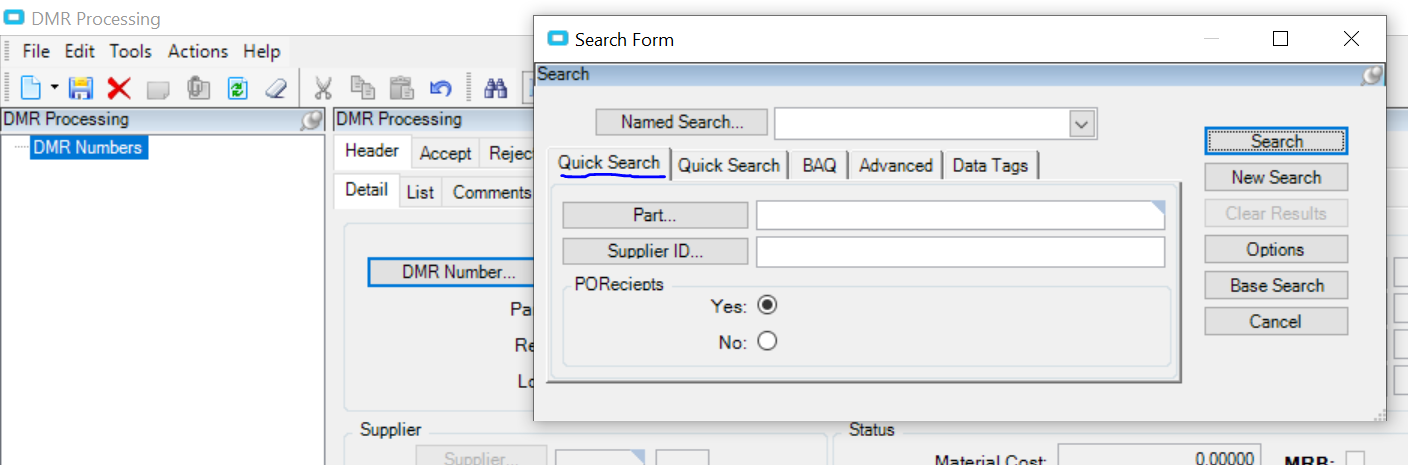The height and width of the screenshot is (465, 1408).
Task: Open the Actions menu
Action: coord(198,51)
